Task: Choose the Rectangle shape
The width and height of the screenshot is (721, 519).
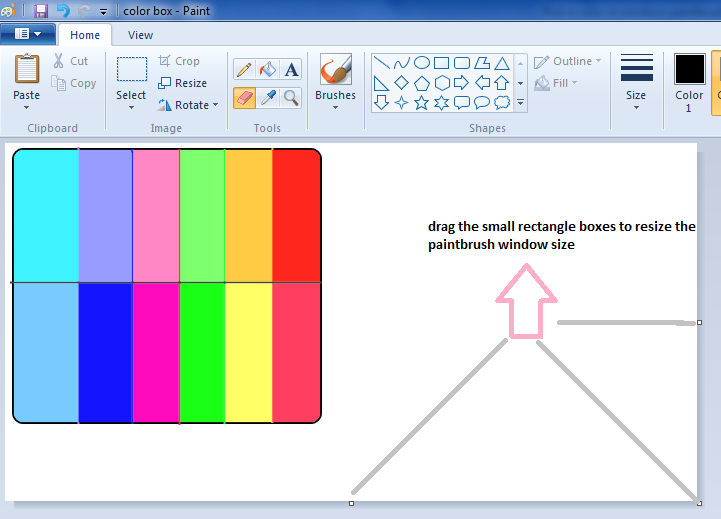Action: 441,63
